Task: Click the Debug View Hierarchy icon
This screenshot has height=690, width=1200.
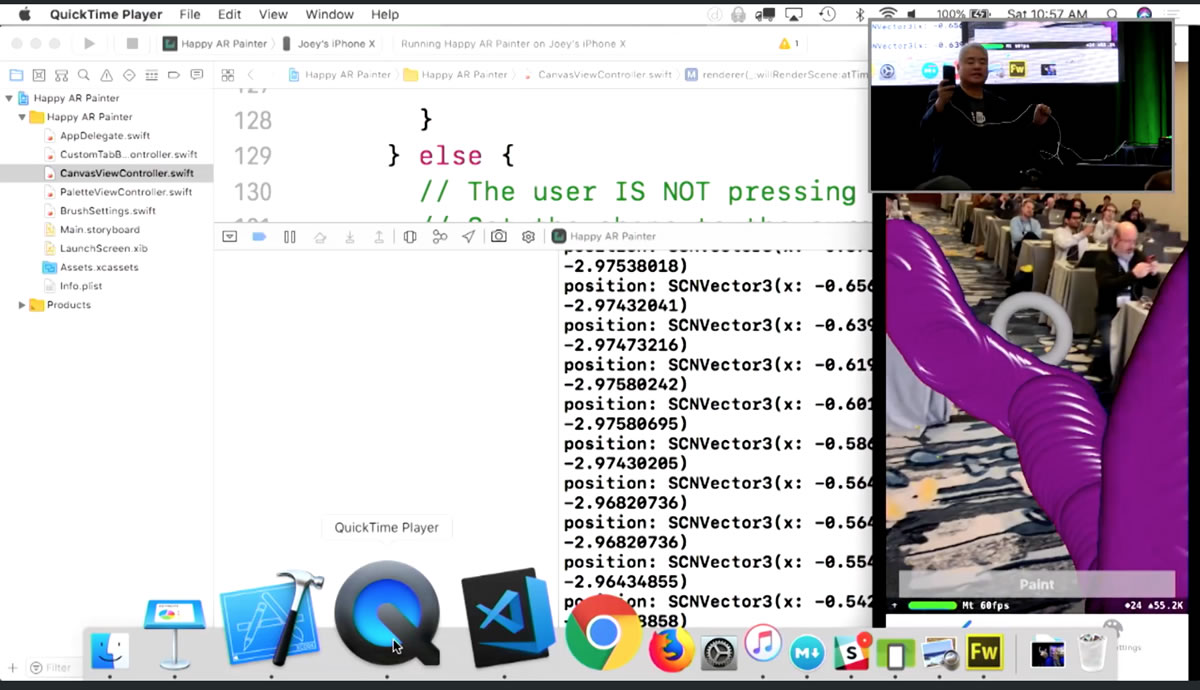Action: coord(410,237)
